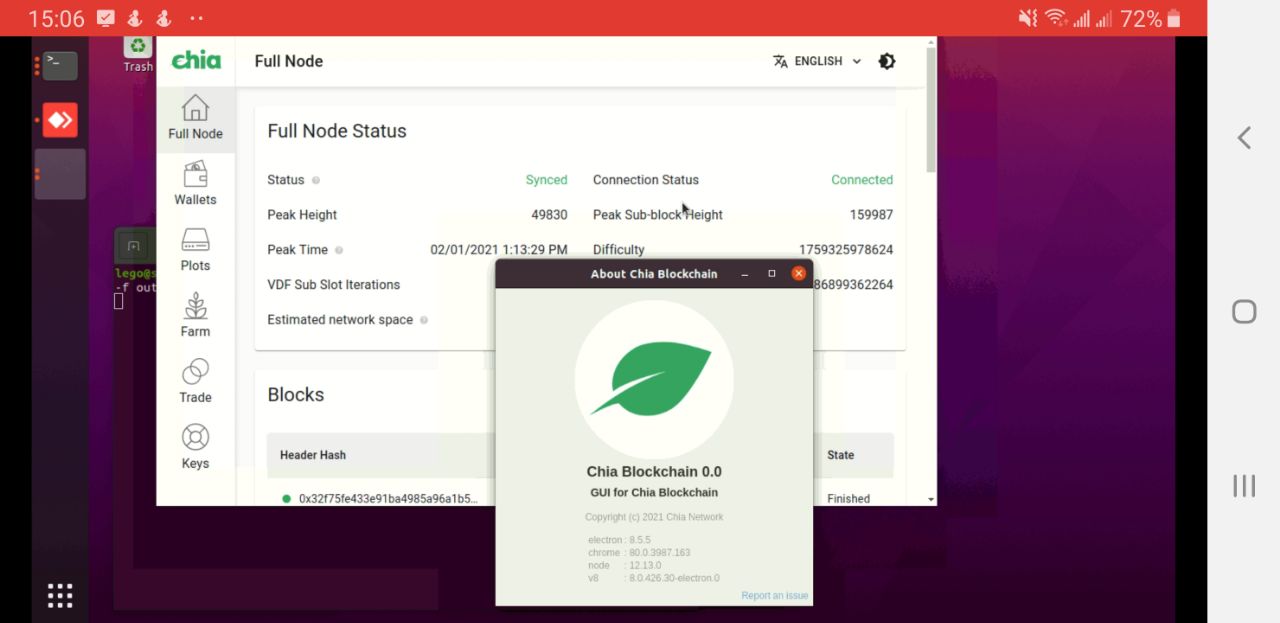The image size is (1280, 623).
Task: Tap the 15:06 clock in status bar
Action: pos(56,18)
